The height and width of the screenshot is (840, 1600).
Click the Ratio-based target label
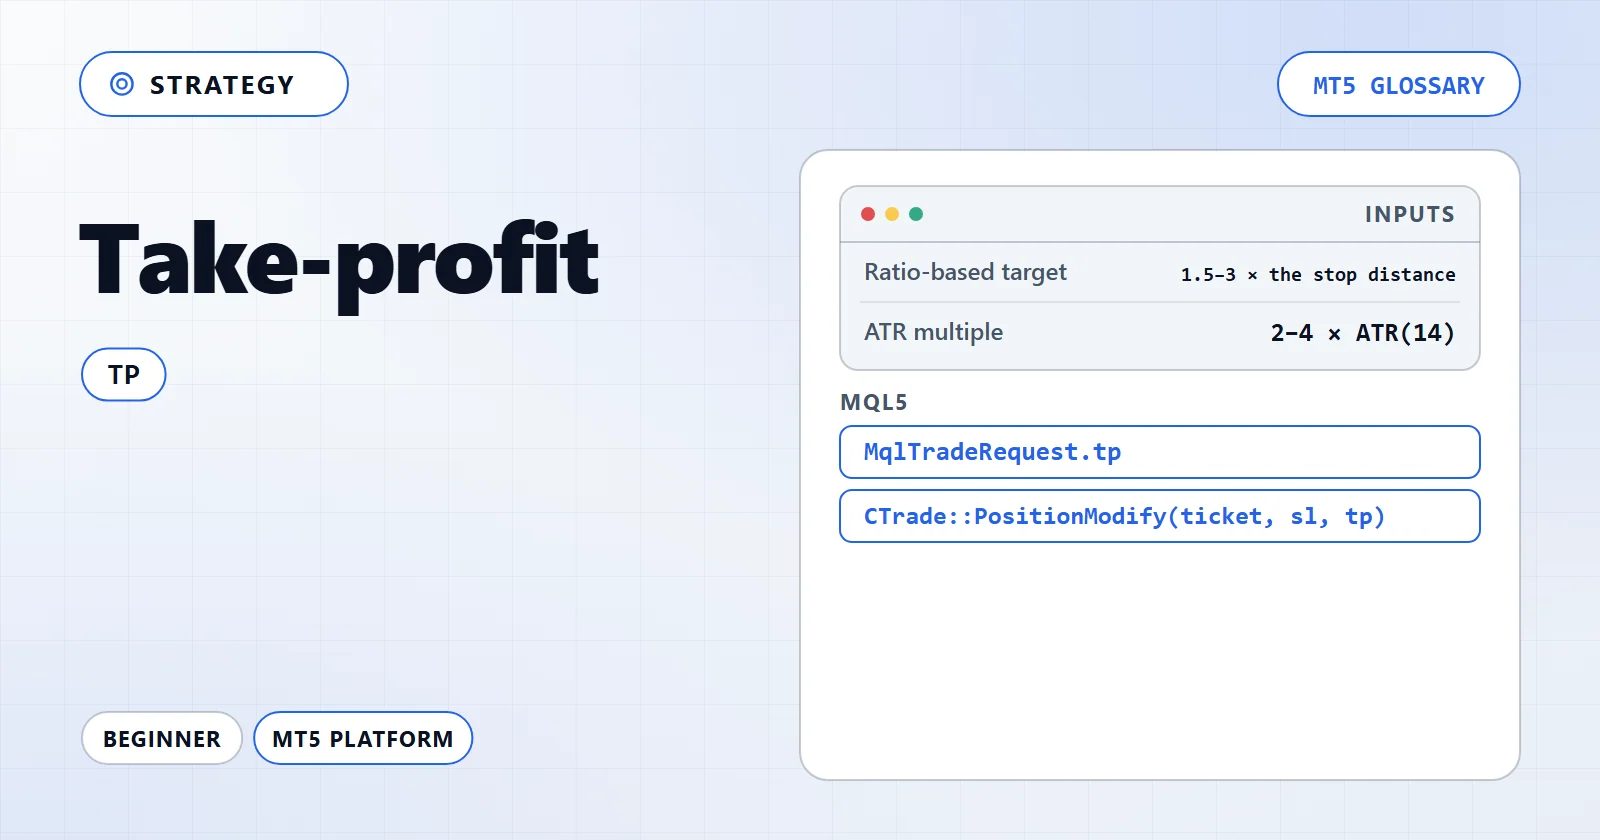pos(965,272)
